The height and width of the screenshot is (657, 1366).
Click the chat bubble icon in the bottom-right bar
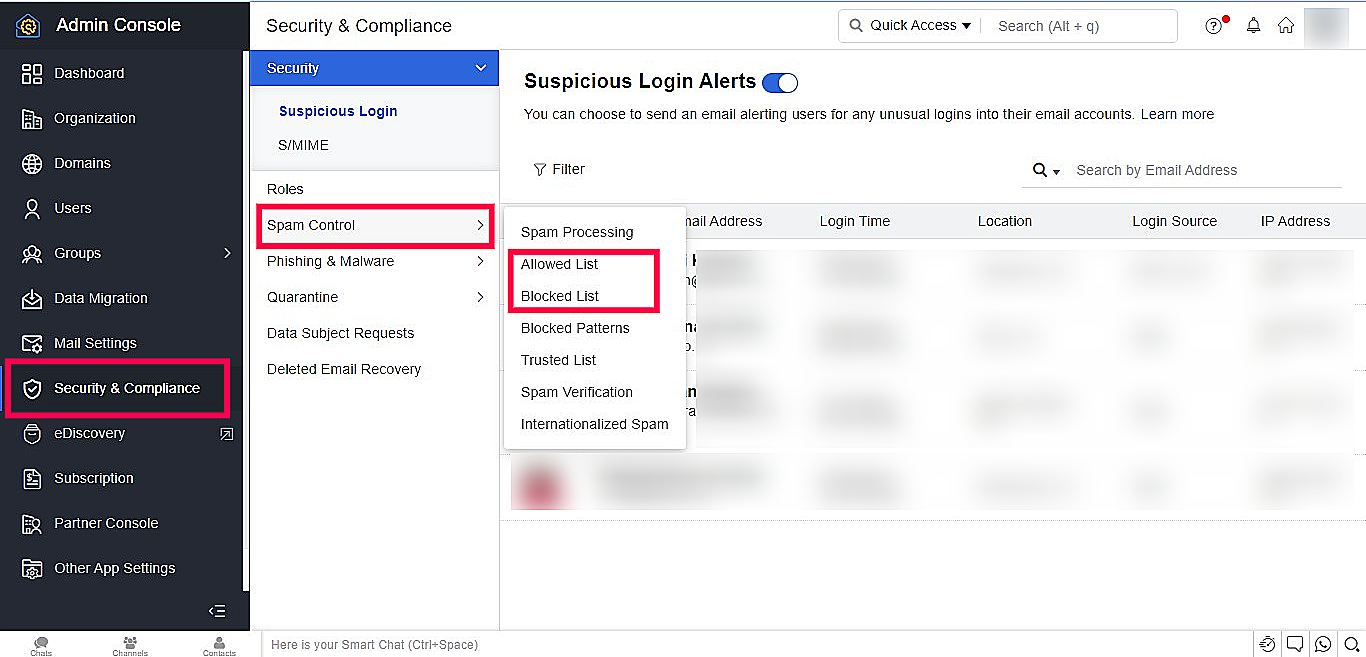[1295, 644]
